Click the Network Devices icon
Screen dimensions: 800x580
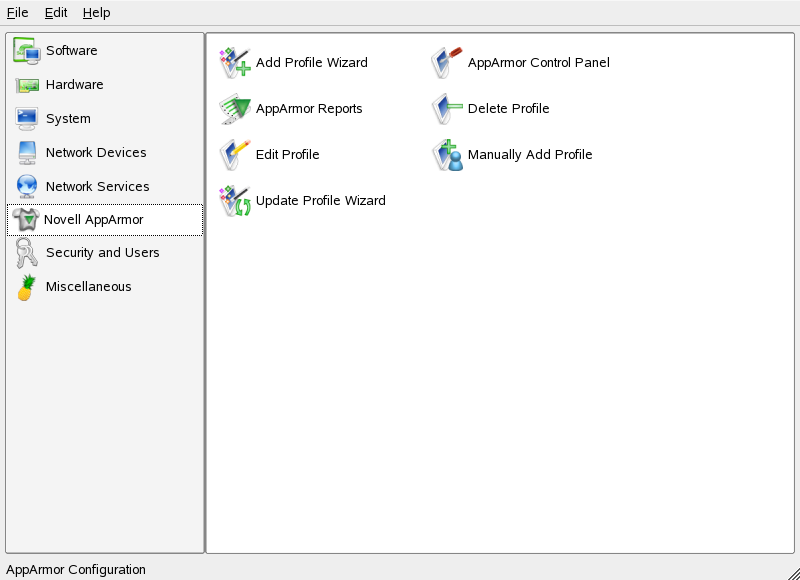(27, 153)
